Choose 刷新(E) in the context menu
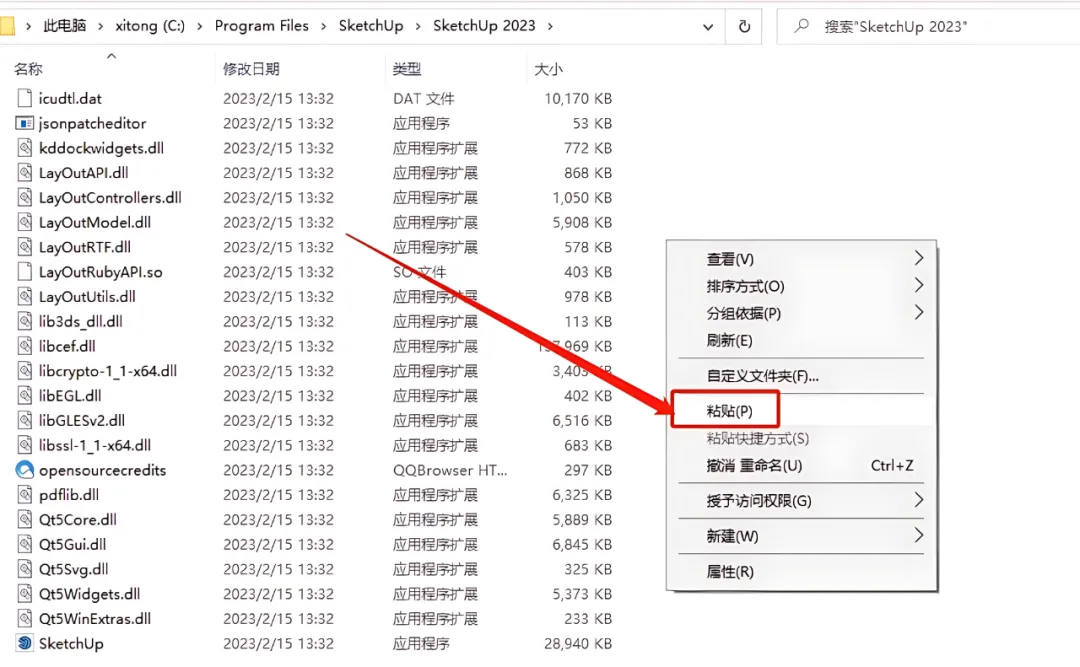This screenshot has height=667, width=1080. pyautogui.click(x=801, y=340)
